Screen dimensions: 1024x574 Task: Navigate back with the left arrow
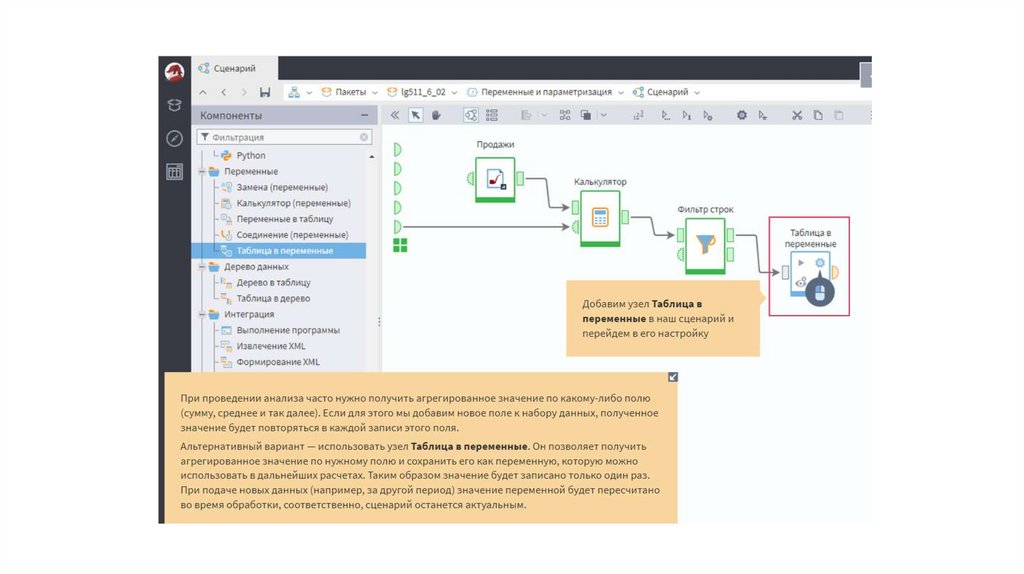[223, 92]
